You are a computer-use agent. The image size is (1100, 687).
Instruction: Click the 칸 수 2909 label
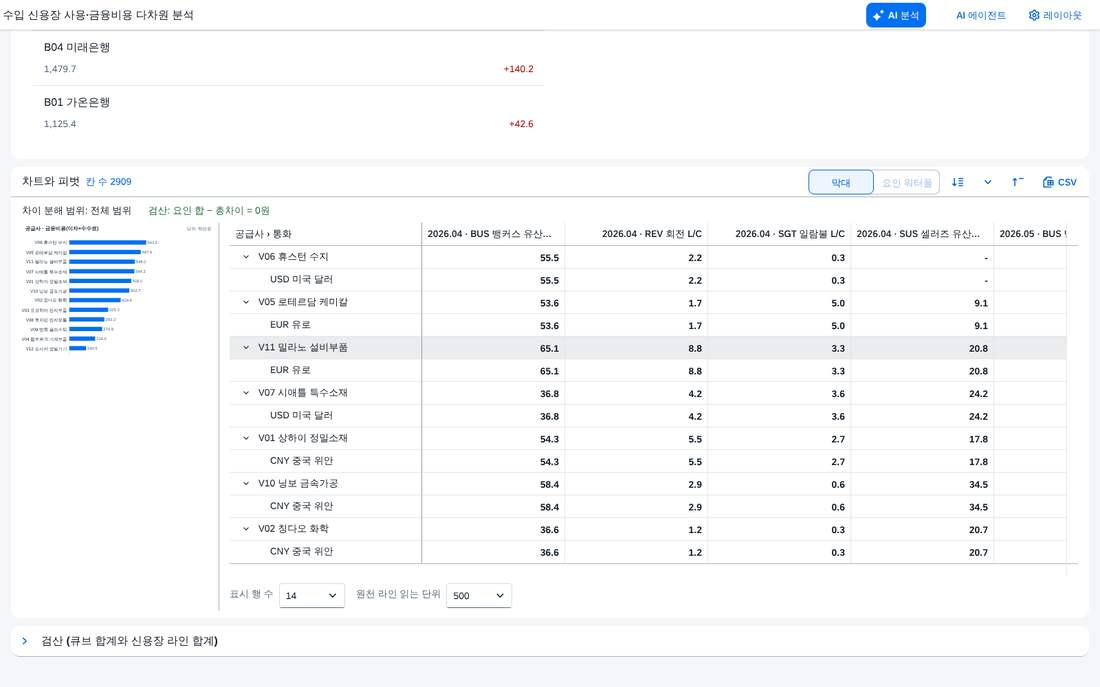pos(109,182)
